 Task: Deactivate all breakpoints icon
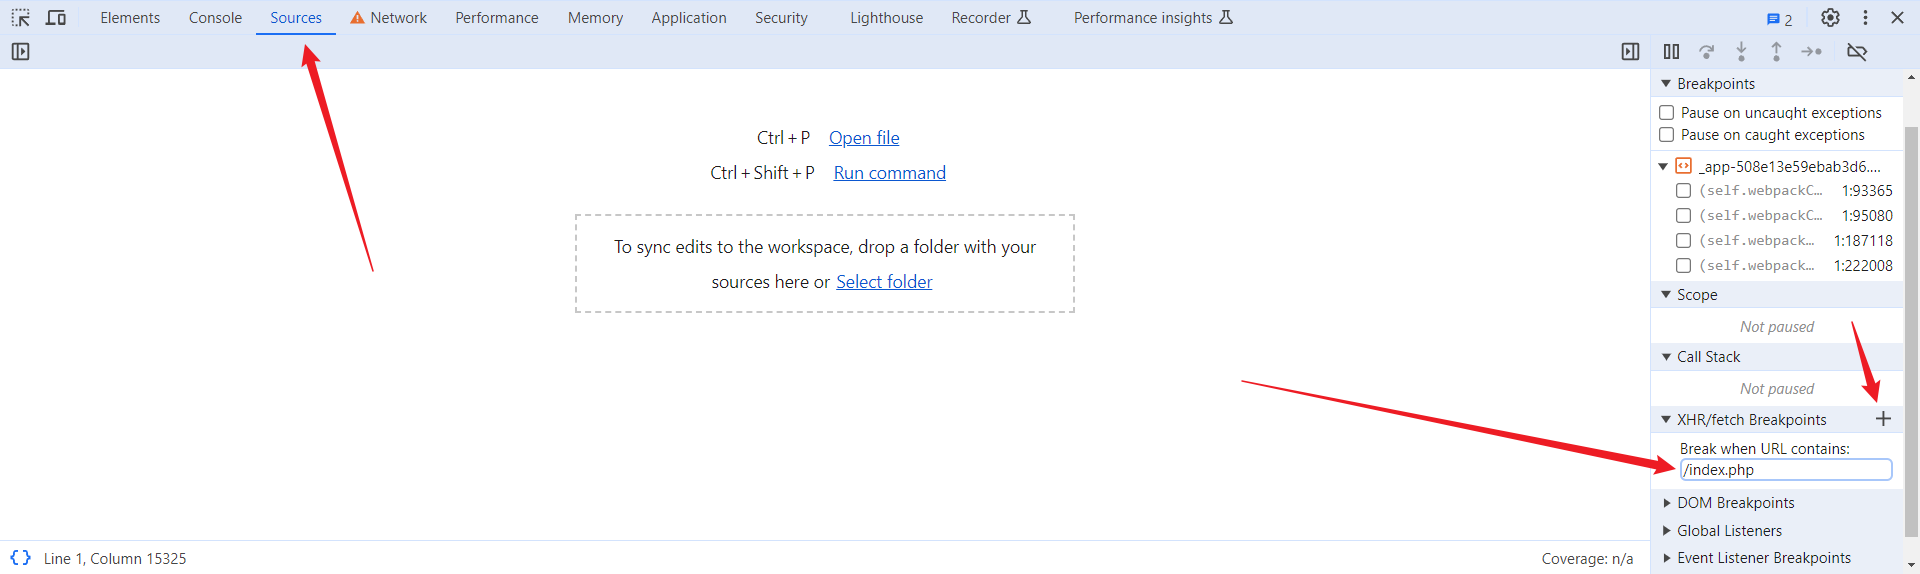[1857, 52]
